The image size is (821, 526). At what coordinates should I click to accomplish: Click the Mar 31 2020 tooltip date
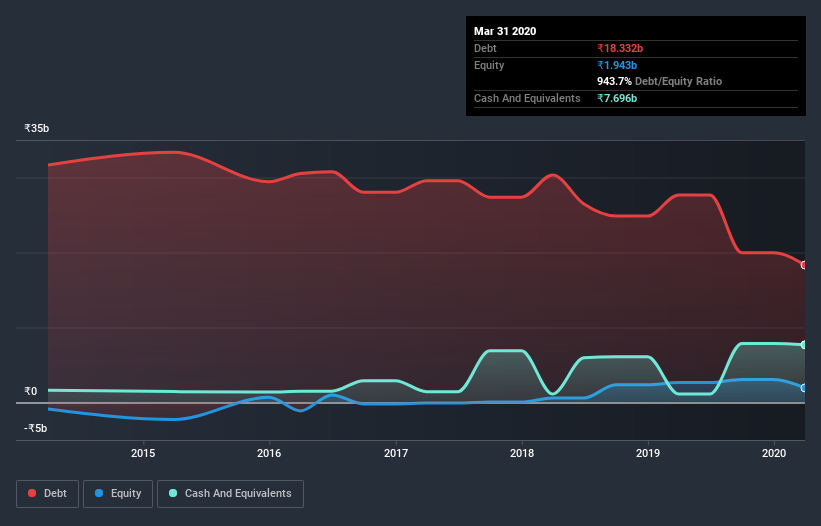point(505,31)
